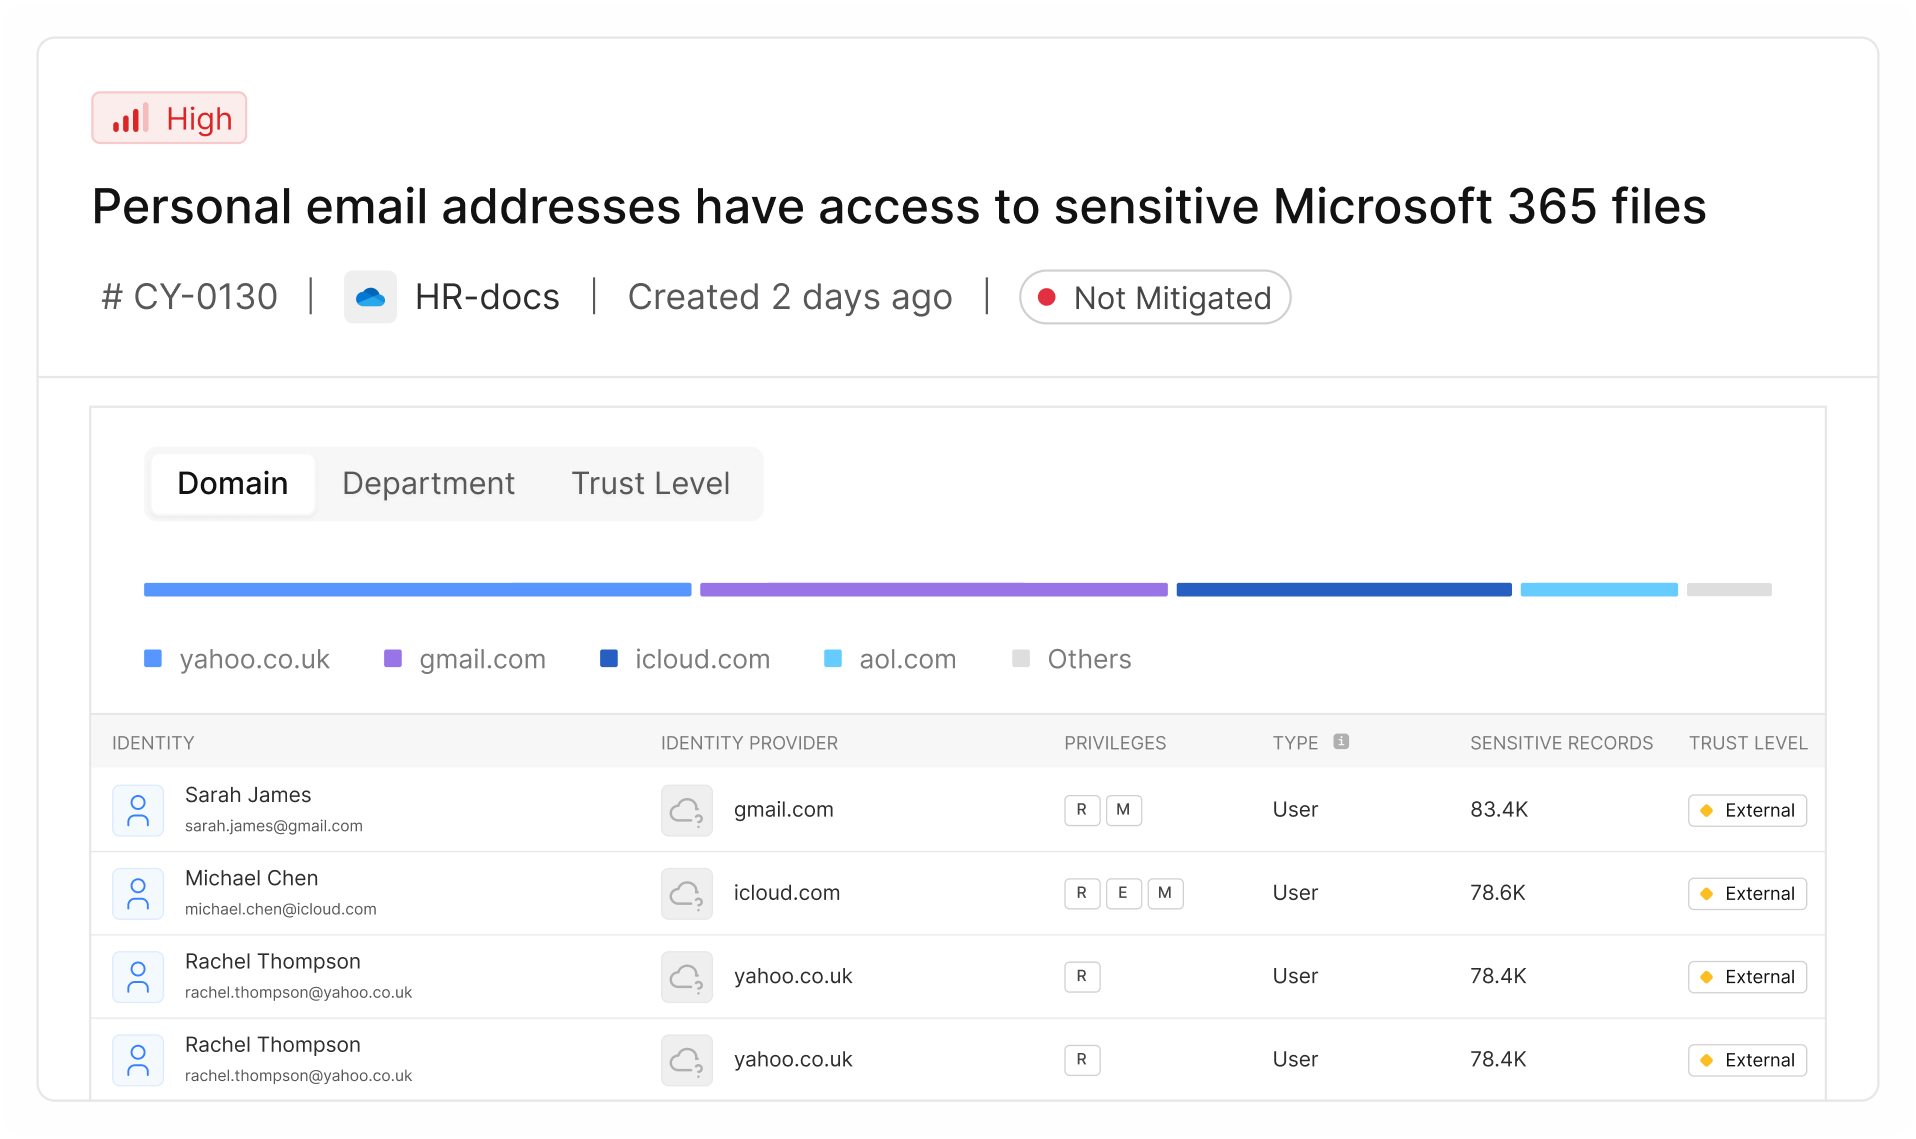Click the R privilege badge in Michael Chen row

[1082, 893]
